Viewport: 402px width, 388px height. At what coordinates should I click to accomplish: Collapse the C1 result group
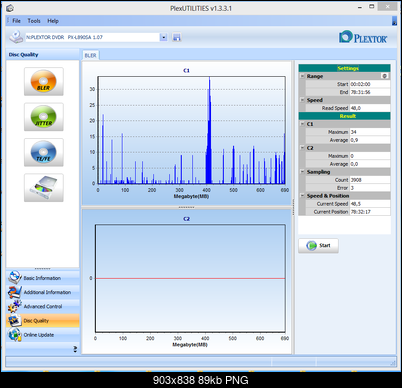pos(302,124)
